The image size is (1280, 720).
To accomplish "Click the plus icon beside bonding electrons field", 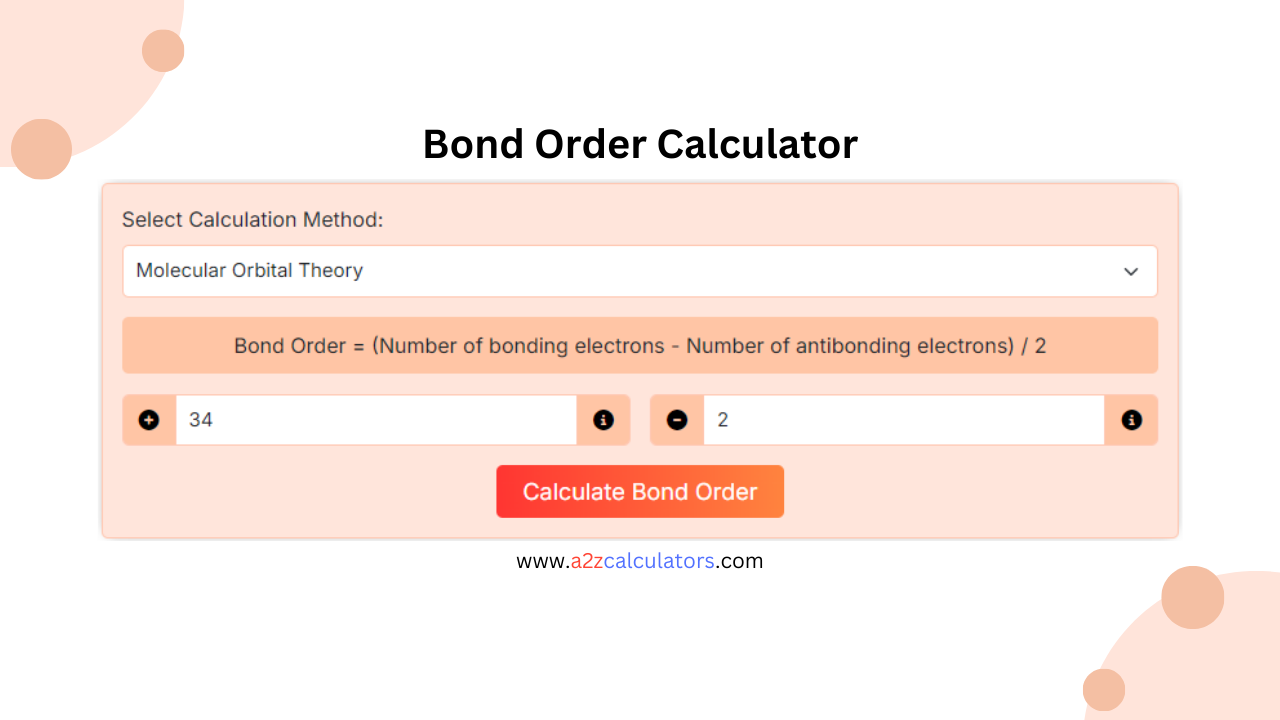I will pos(148,420).
